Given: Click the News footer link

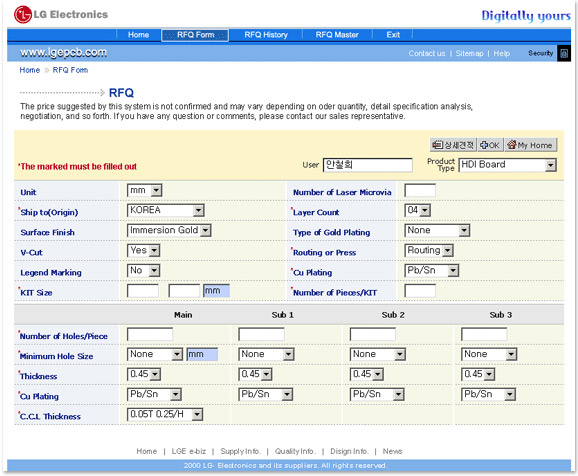Looking at the screenshot, I should (x=392, y=451).
